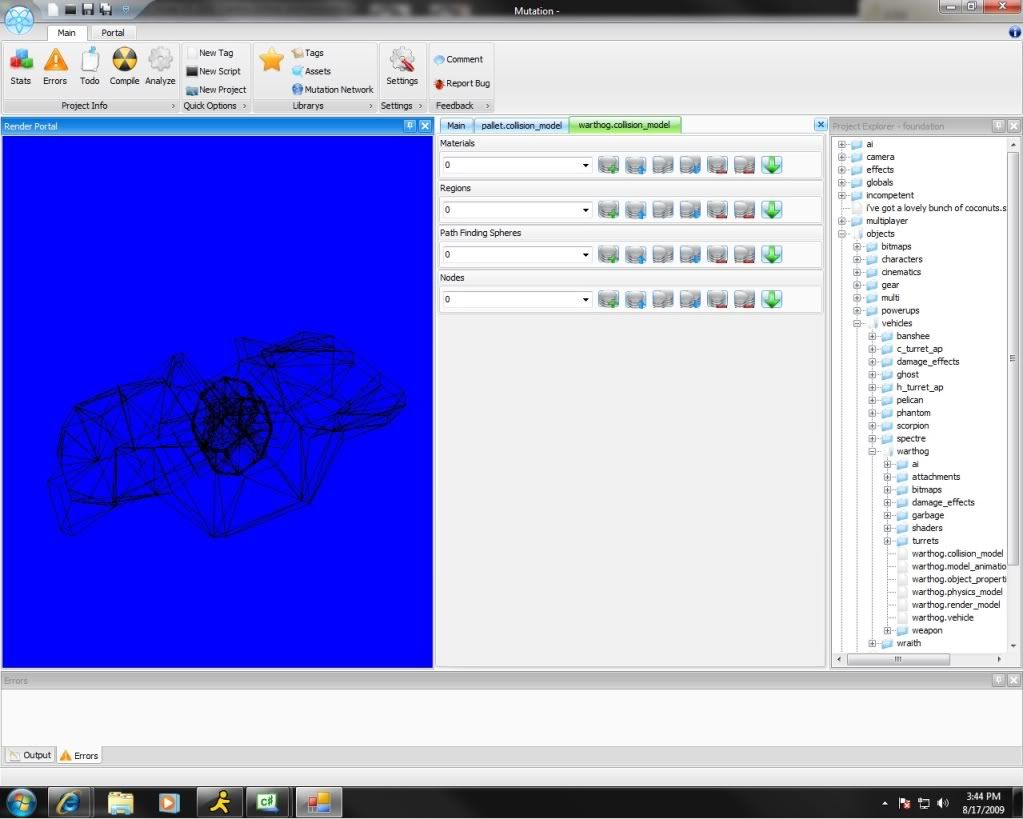Viewport: 1023px width, 819px height.
Task: Click the green-plus add icon for Path Finding Spheres
Action: pos(608,255)
